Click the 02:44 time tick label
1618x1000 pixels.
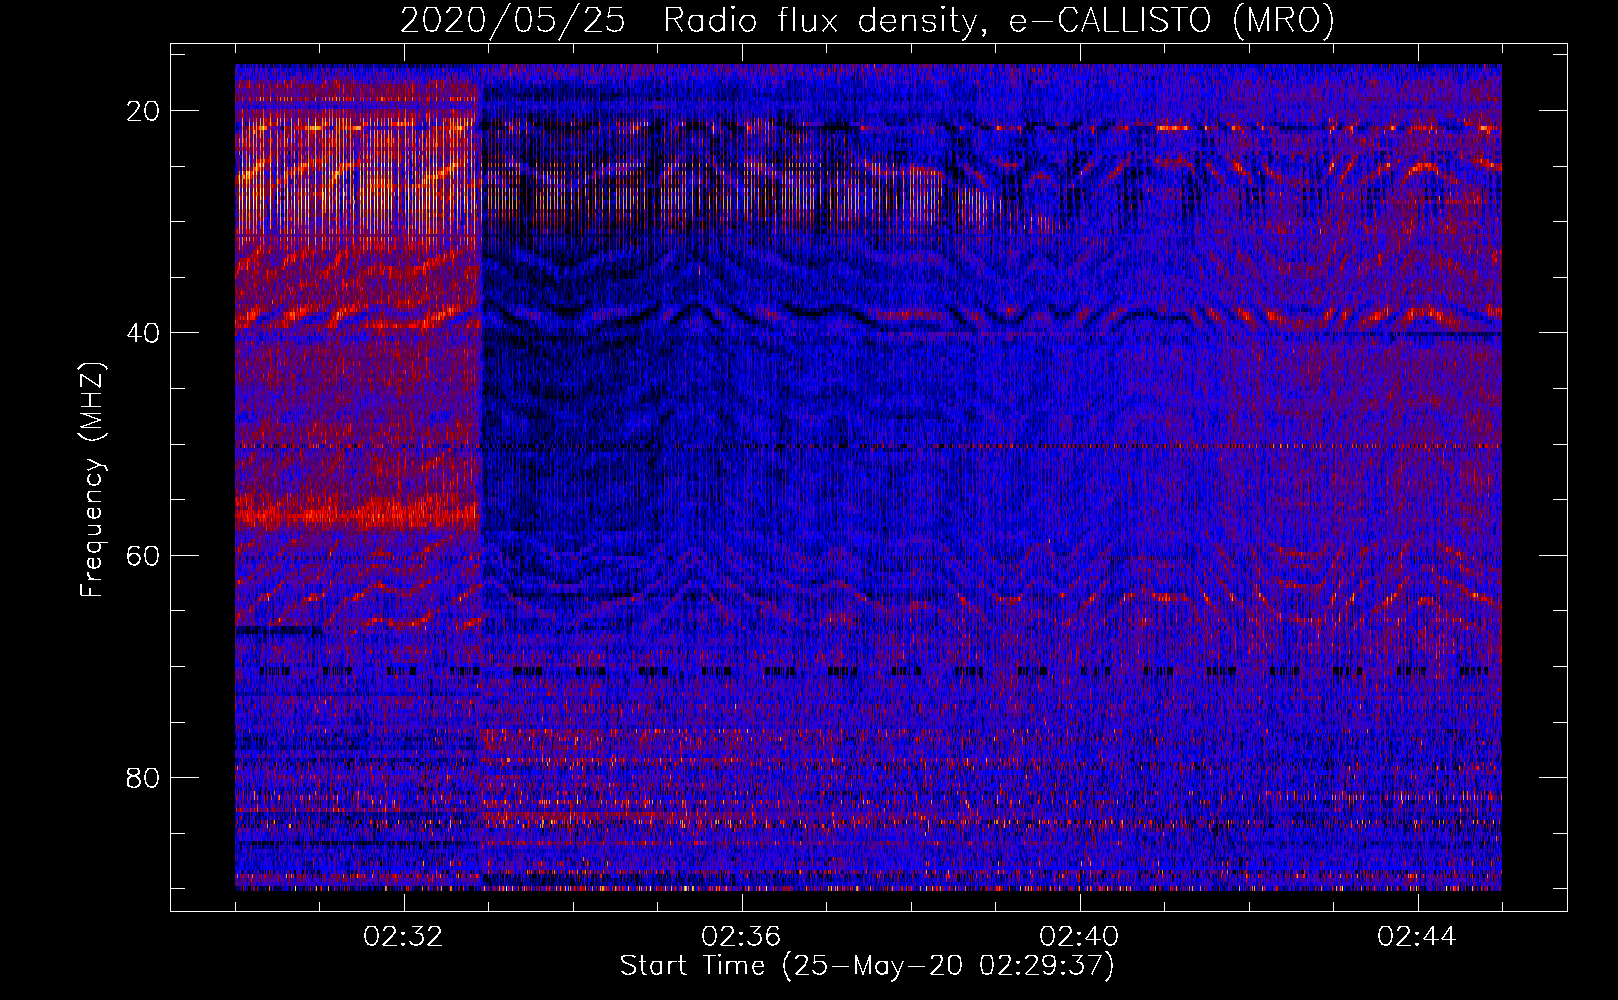pyautogui.click(x=1417, y=937)
